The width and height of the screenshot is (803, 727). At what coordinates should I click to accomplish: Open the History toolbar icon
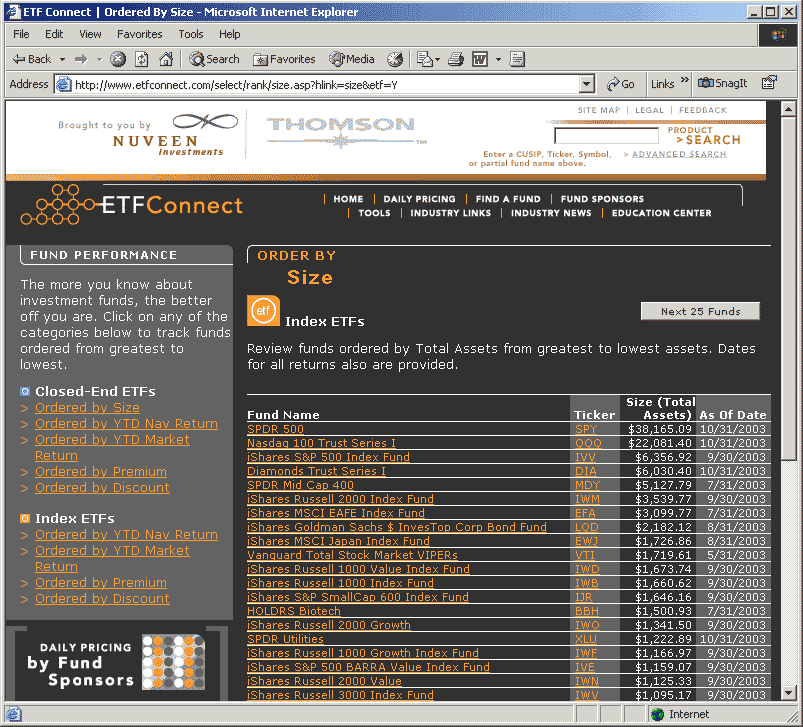click(395, 59)
